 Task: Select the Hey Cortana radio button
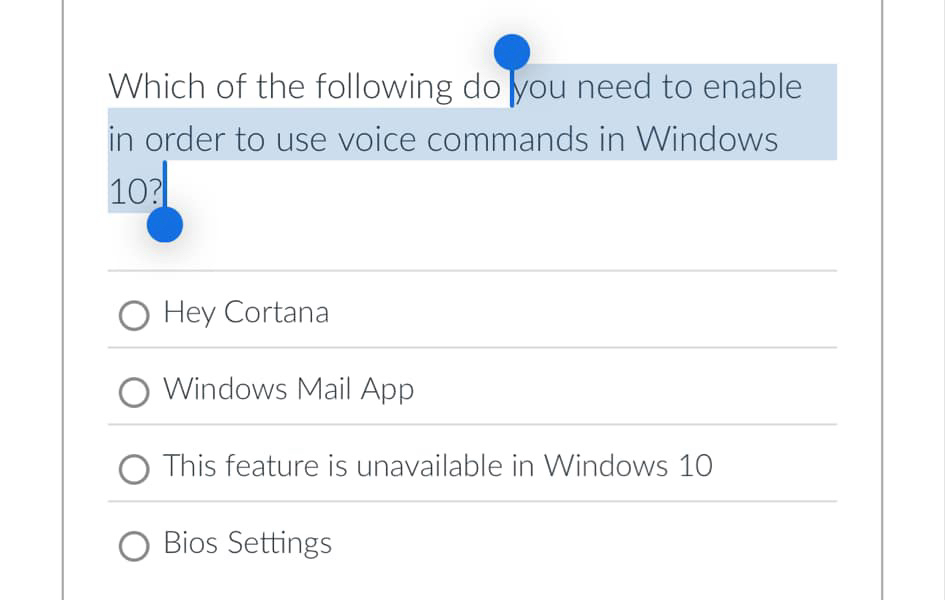coord(133,315)
